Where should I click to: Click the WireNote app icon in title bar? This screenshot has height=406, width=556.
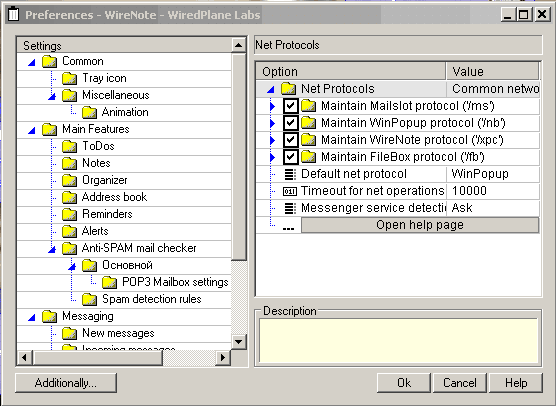pyautogui.click(x=13, y=15)
